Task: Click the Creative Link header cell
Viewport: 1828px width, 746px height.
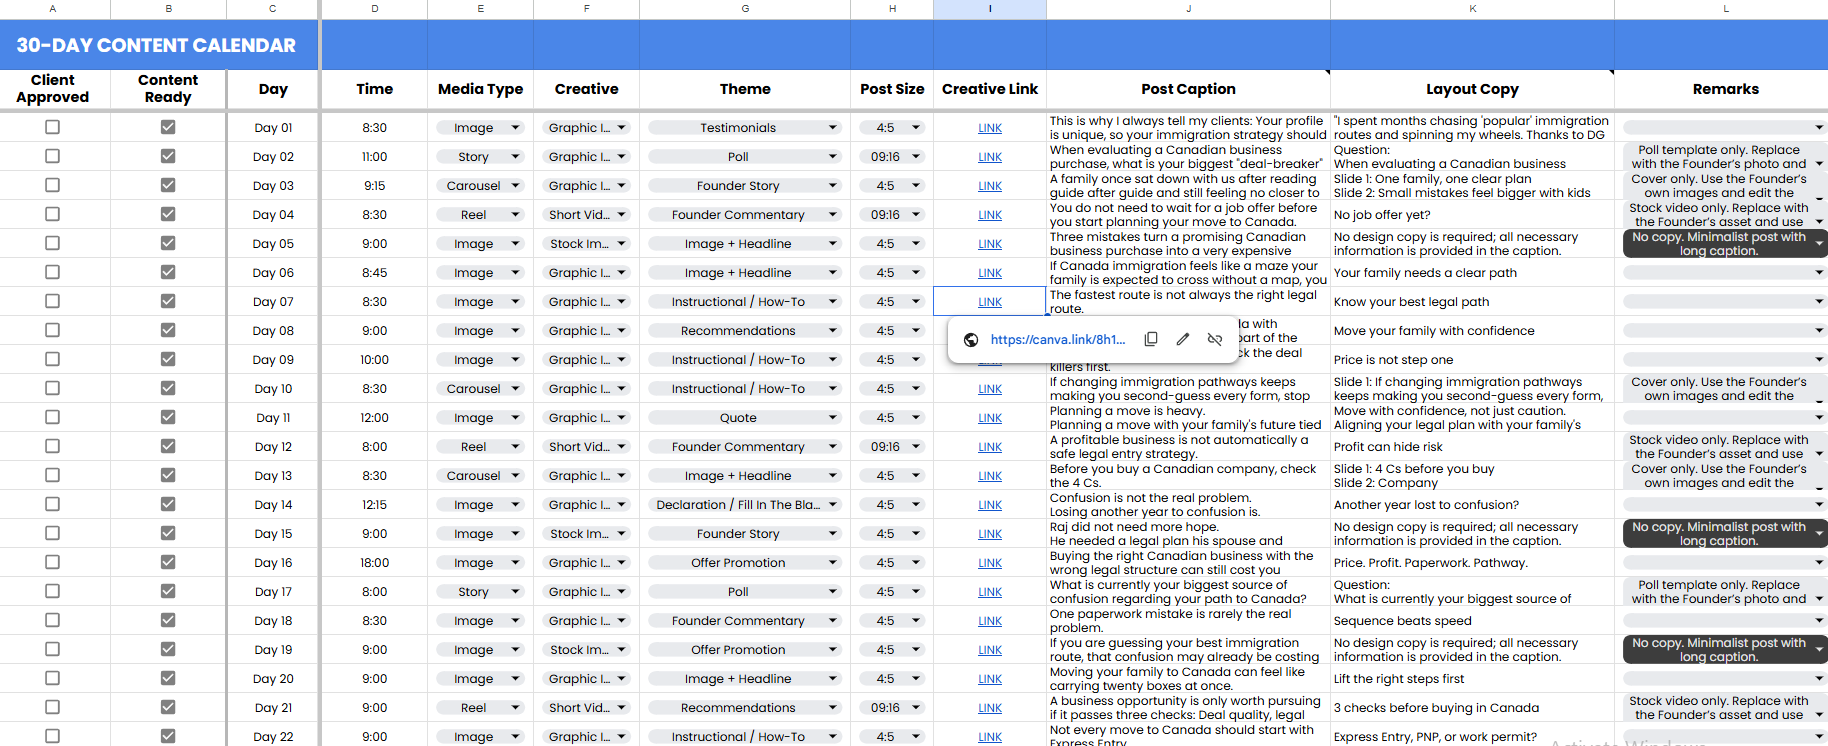Action: [990, 89]
